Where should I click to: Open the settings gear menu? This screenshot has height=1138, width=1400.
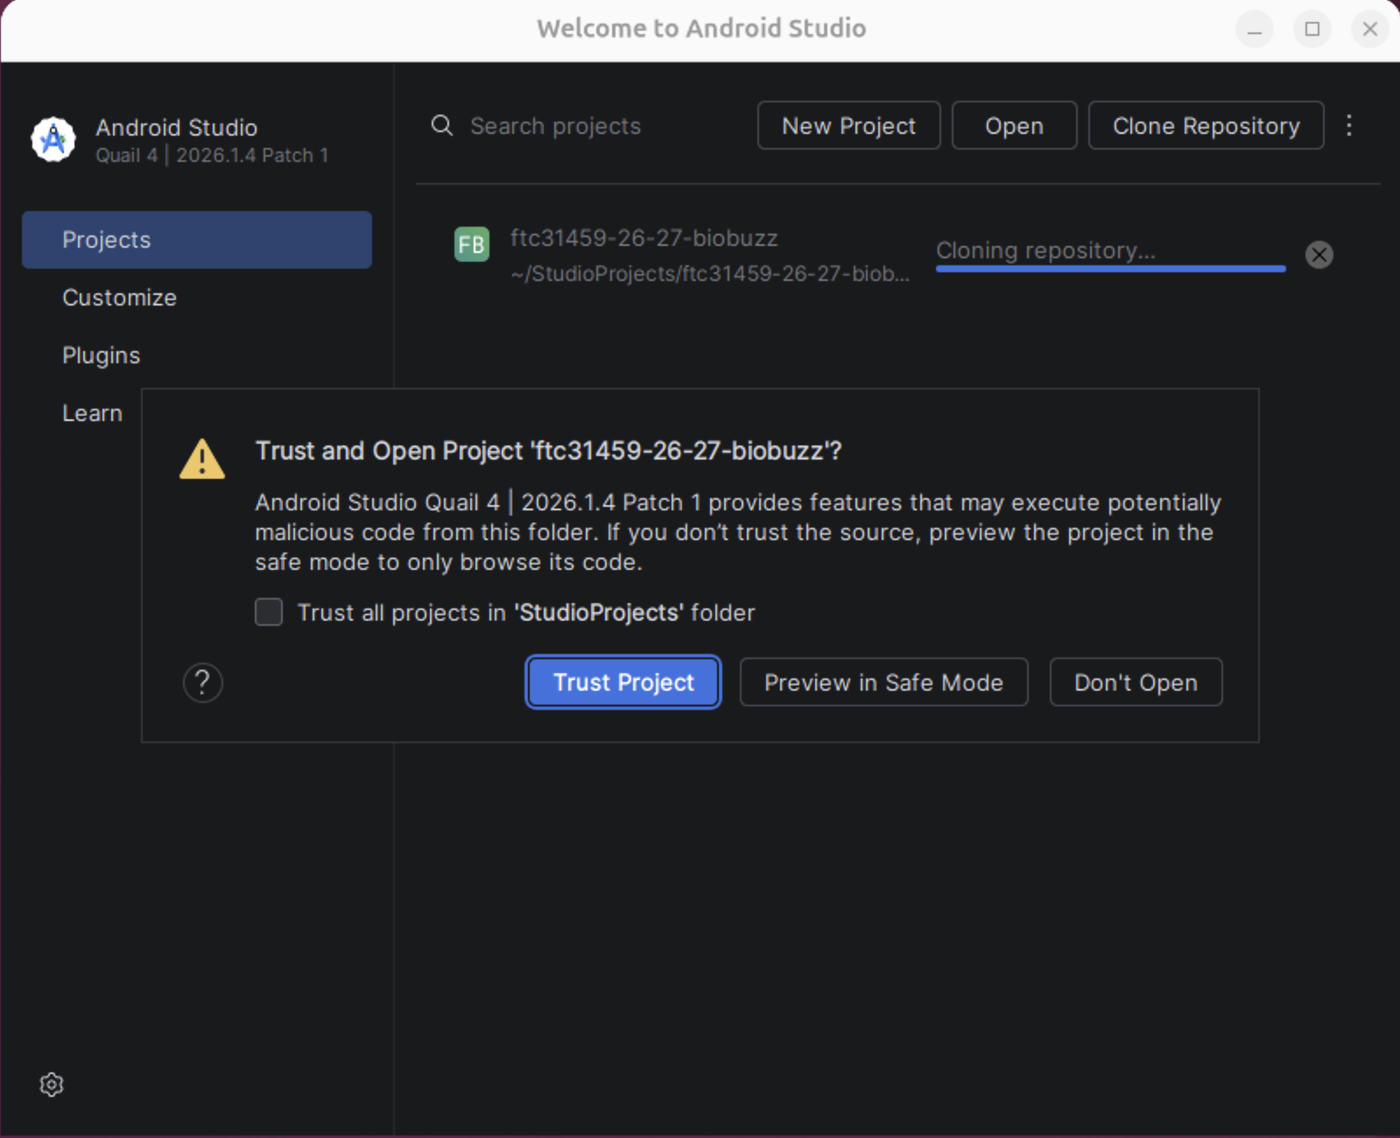[52, 1085]
